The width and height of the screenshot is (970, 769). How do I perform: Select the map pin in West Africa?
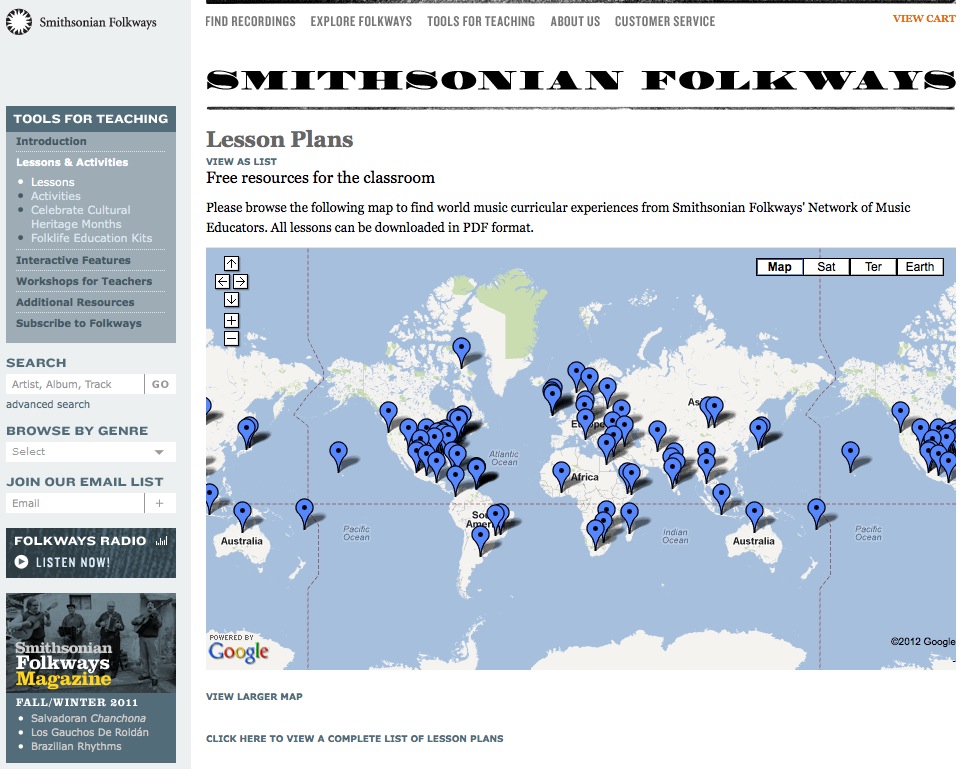[561, 476]
